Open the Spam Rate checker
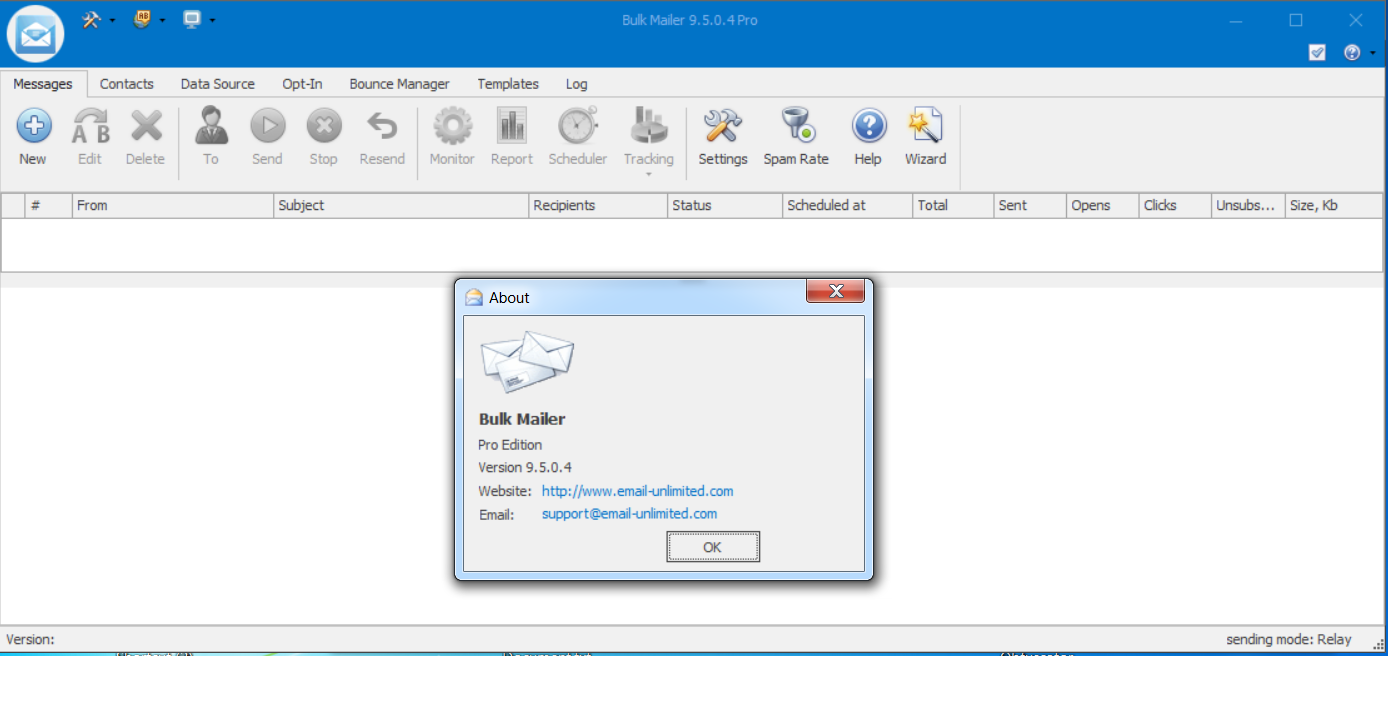Screen dimensions: 1388x718 796,127
